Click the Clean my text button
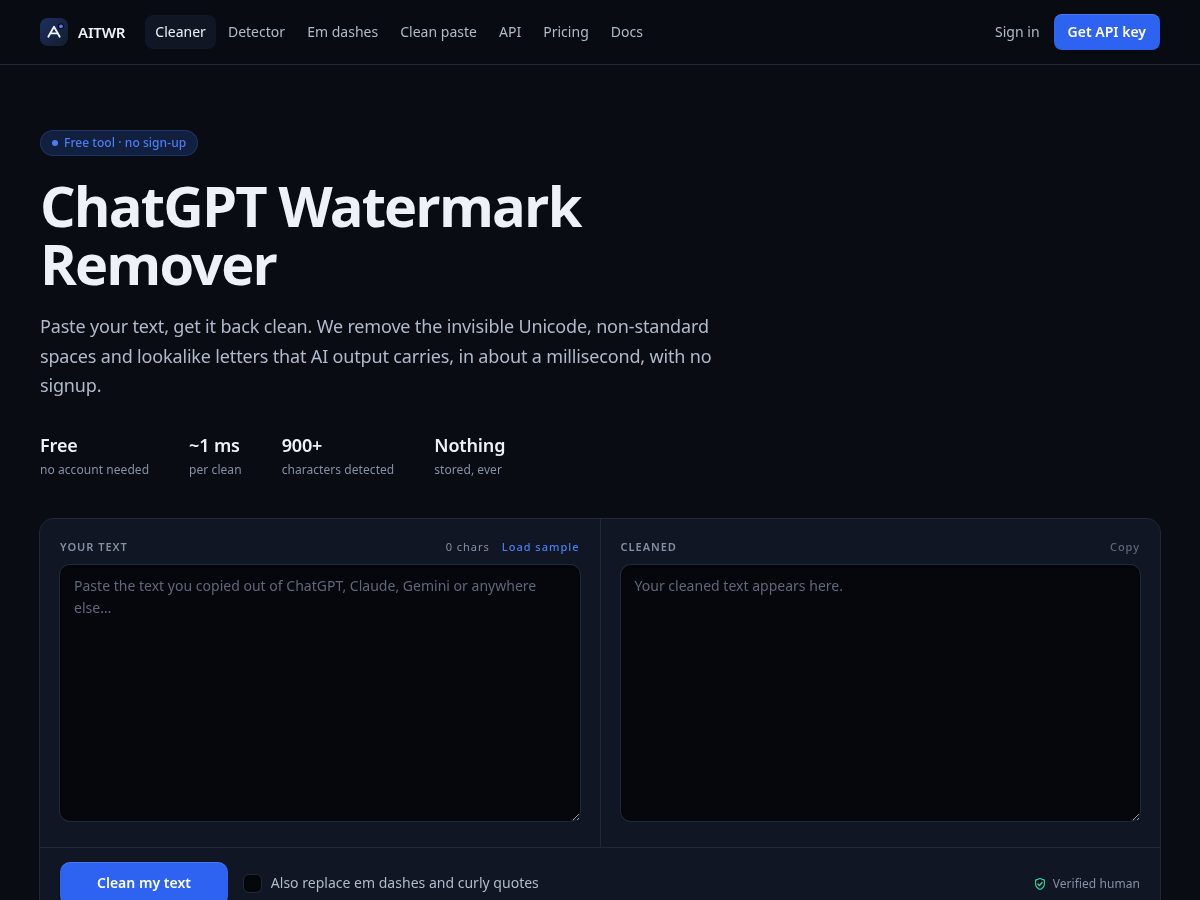Viewport: 1200px width, 900px height. (144, 882)
